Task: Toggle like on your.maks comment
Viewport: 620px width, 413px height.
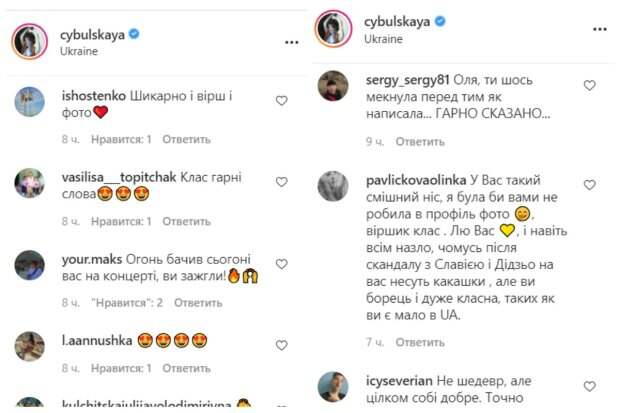Action: click(282, 264)
